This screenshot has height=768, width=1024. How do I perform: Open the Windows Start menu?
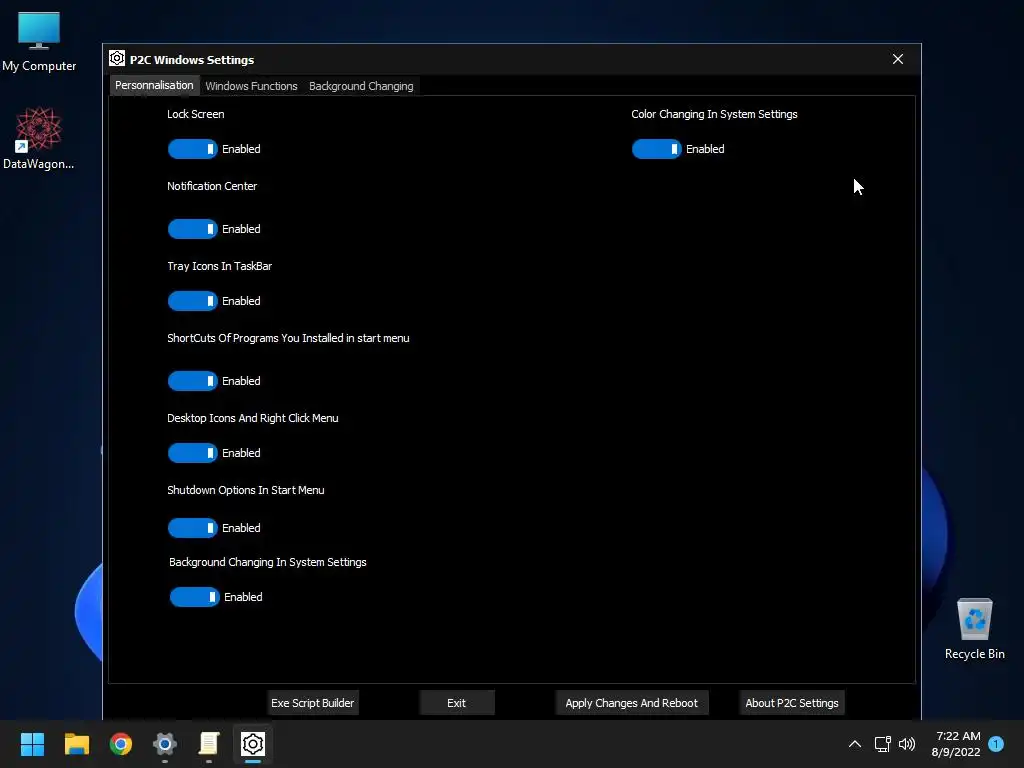32,744
